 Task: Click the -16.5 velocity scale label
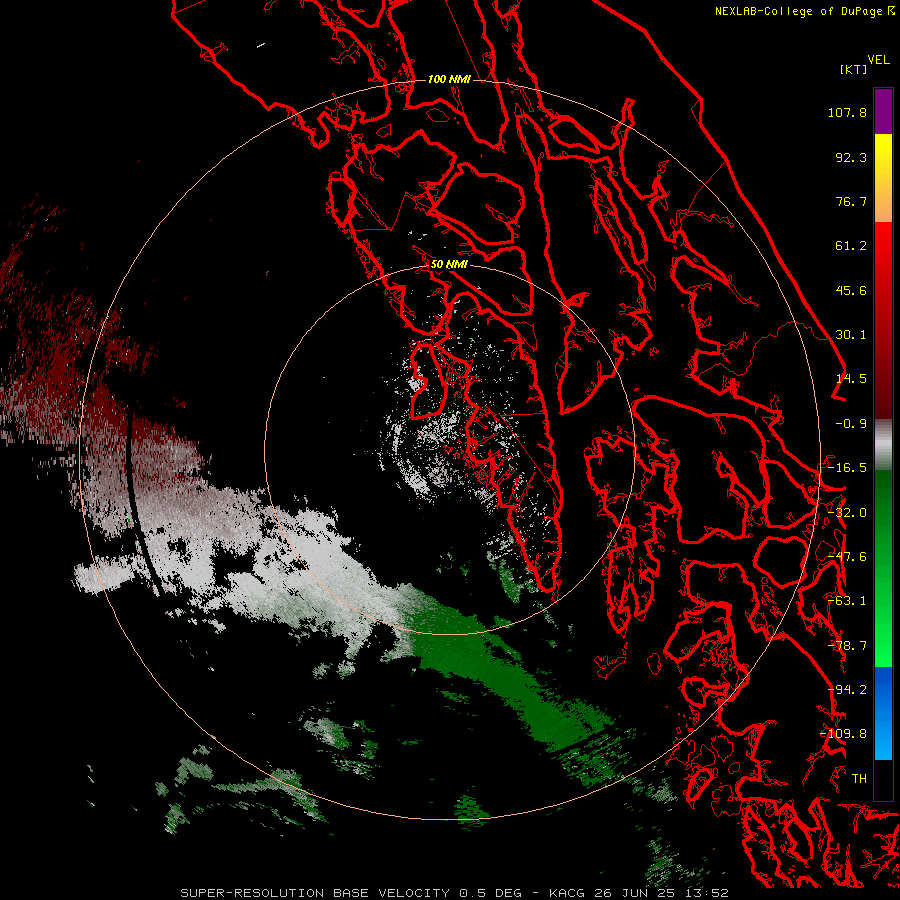(847, 468)
